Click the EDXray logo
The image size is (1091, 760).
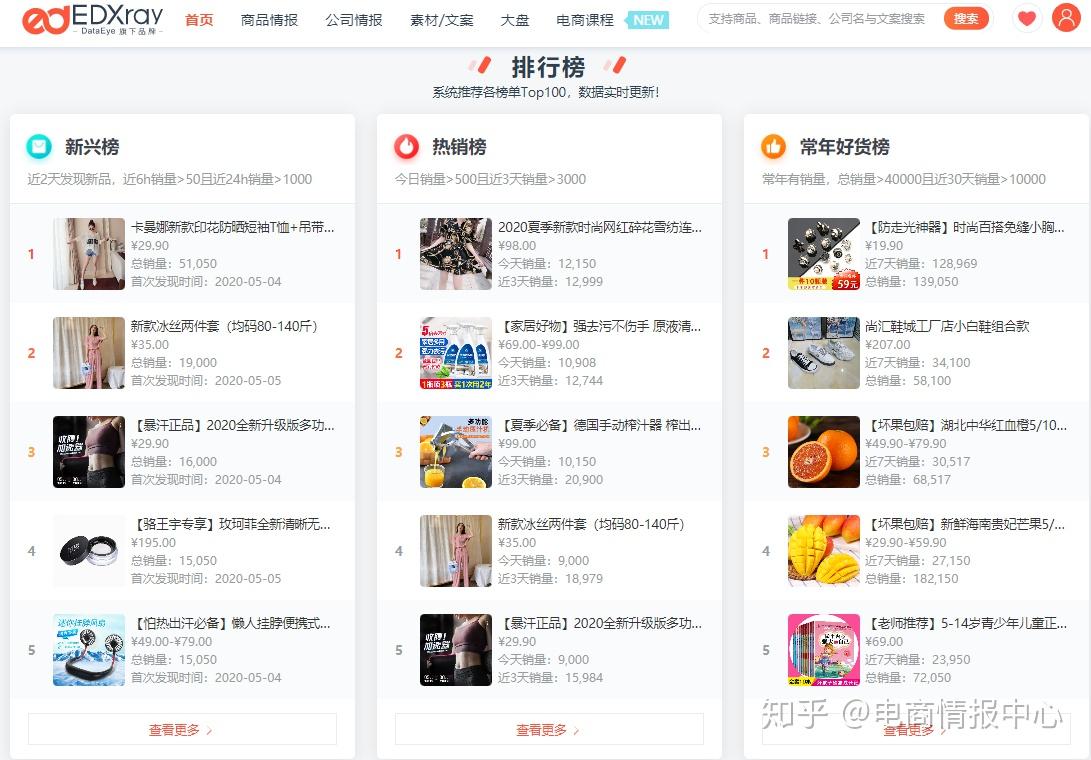90,20
